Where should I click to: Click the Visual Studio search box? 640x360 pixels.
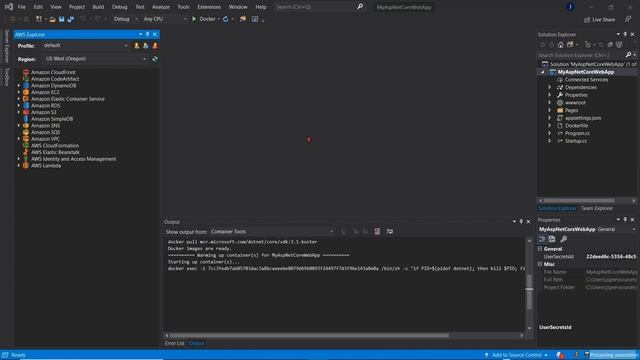point(320,7)
